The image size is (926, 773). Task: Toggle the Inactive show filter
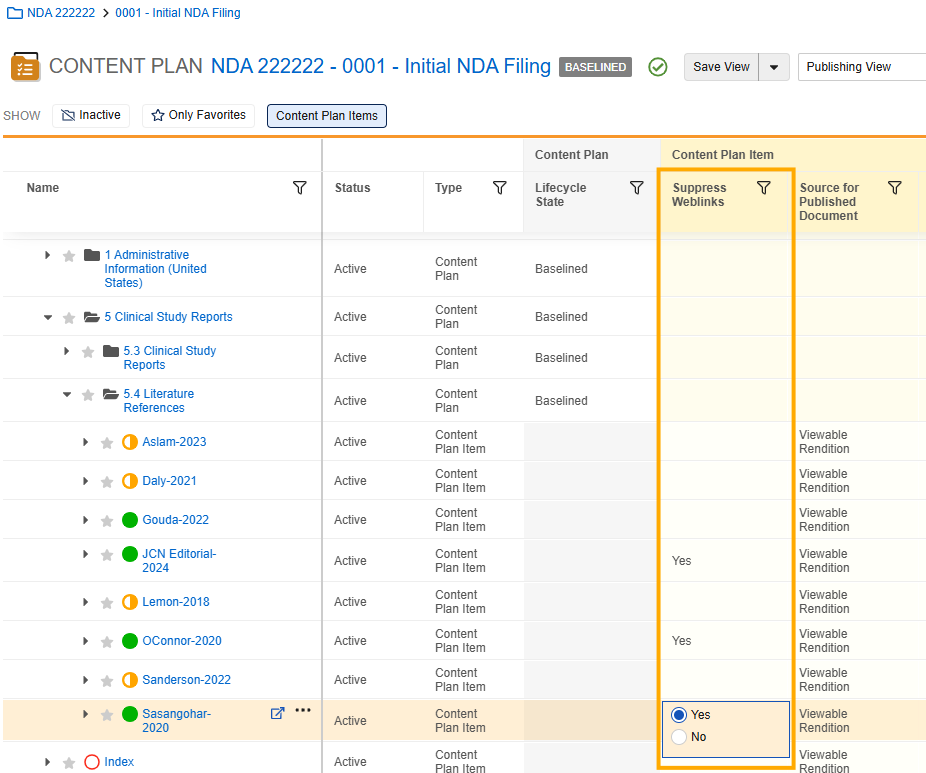[x=91, y=116]
